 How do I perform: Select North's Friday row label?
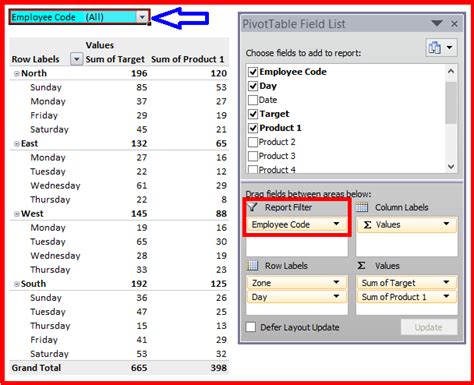[x=44, y=115]
